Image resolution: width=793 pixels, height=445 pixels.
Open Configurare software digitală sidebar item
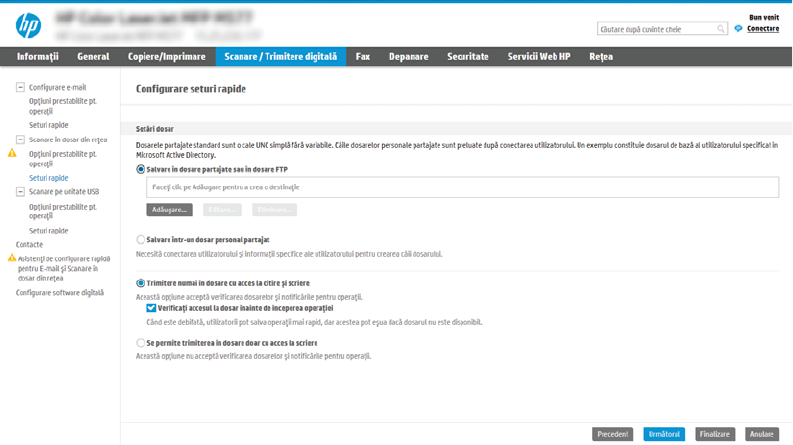pos(60,293)
